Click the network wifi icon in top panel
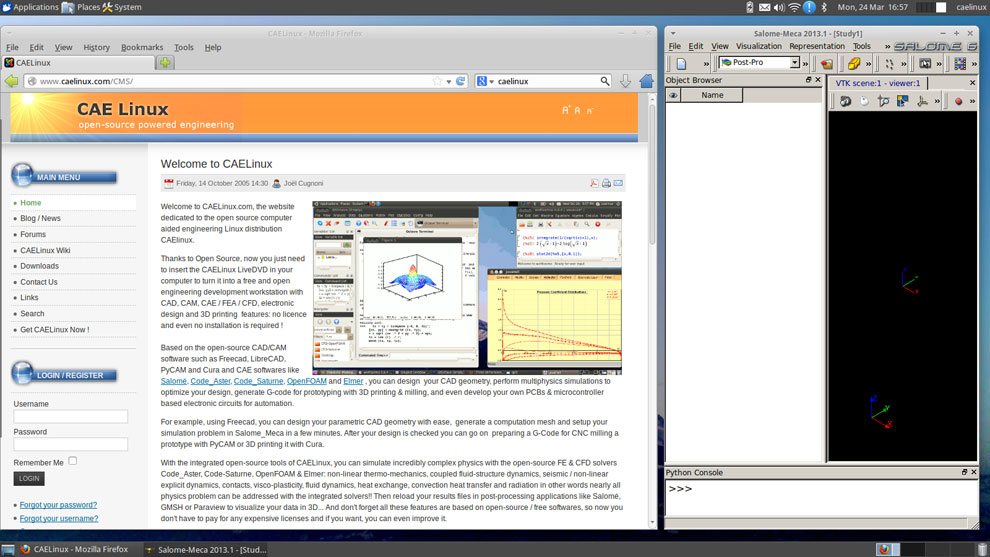 [794, 7]
